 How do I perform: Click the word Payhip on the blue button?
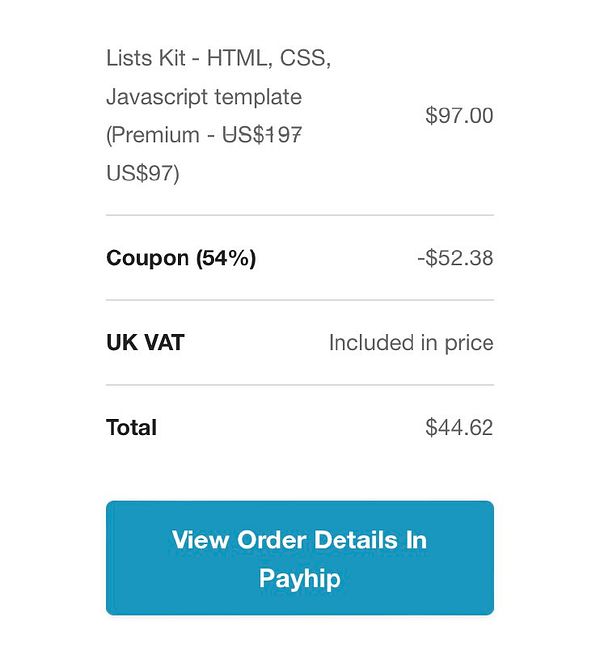299,578
